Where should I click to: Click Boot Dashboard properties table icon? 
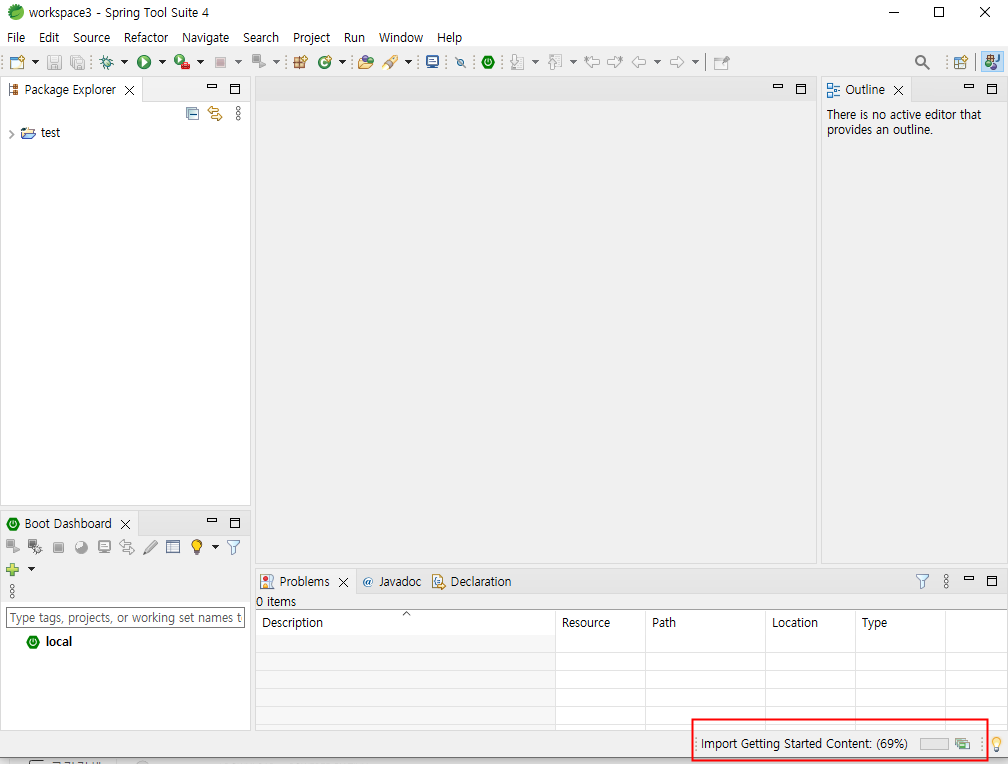point(173,547)
